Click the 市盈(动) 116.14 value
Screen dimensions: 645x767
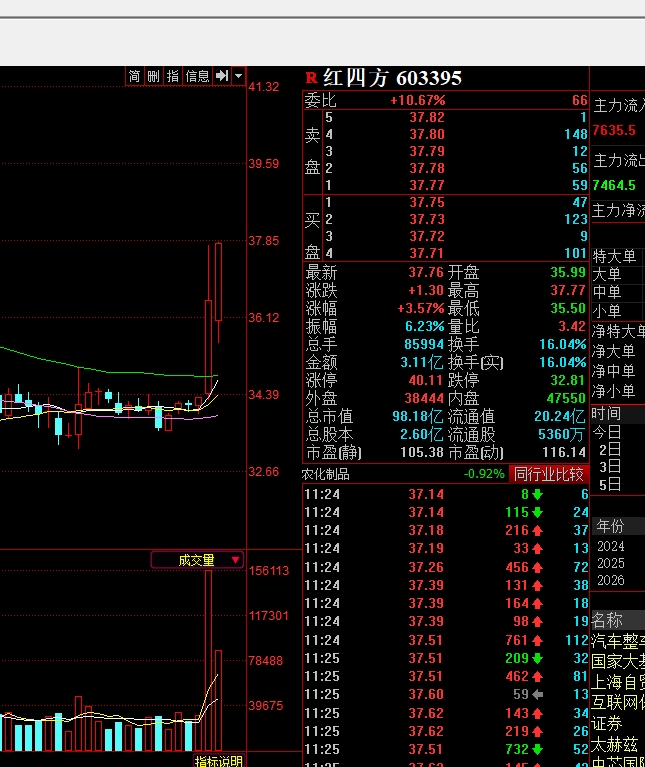564,452
